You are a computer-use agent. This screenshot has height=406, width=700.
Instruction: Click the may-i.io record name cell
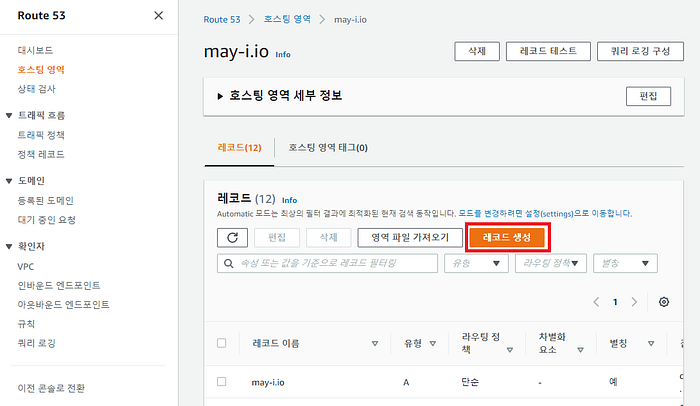[268, 382]
